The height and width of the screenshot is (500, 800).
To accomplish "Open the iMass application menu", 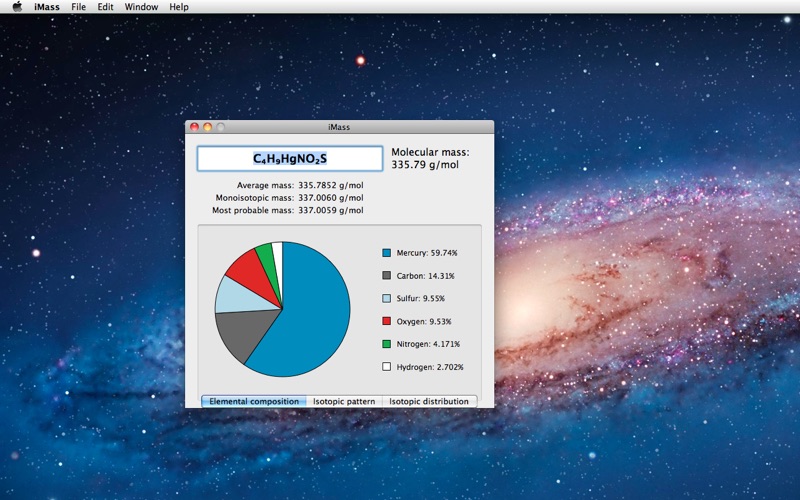I will (x=47, y=7).
